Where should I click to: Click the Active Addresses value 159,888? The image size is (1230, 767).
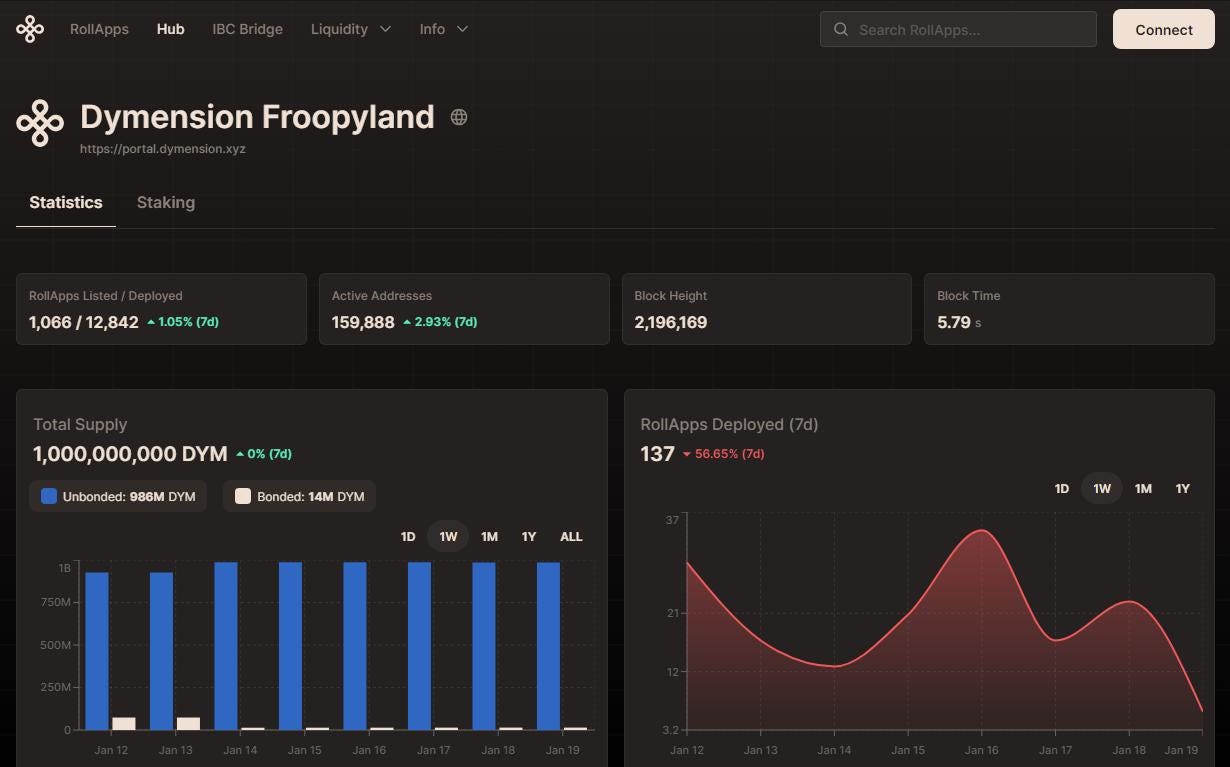363,322
